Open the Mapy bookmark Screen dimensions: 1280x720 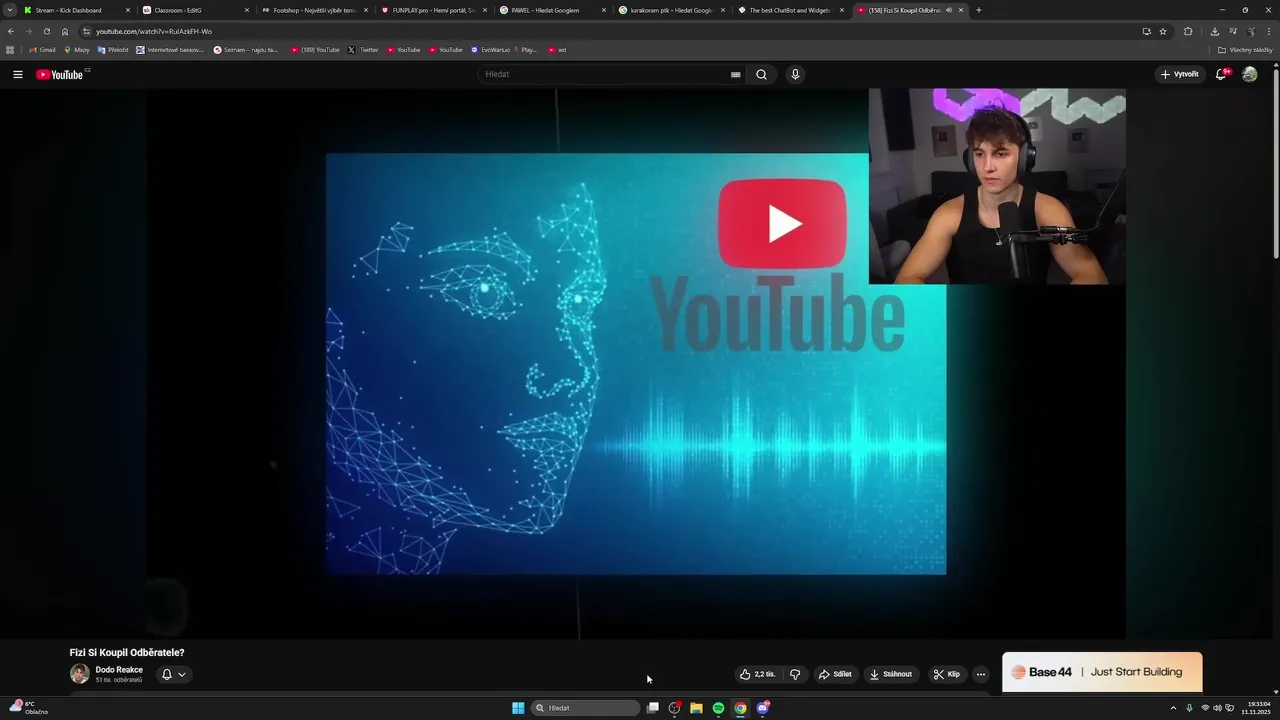76,50
